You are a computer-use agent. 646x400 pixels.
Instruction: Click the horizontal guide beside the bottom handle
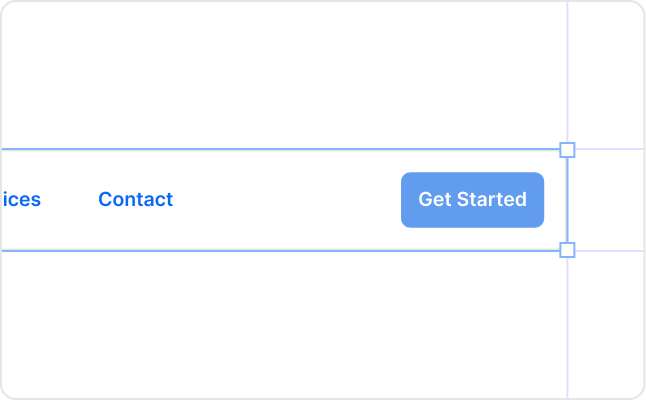pos(610,250)
